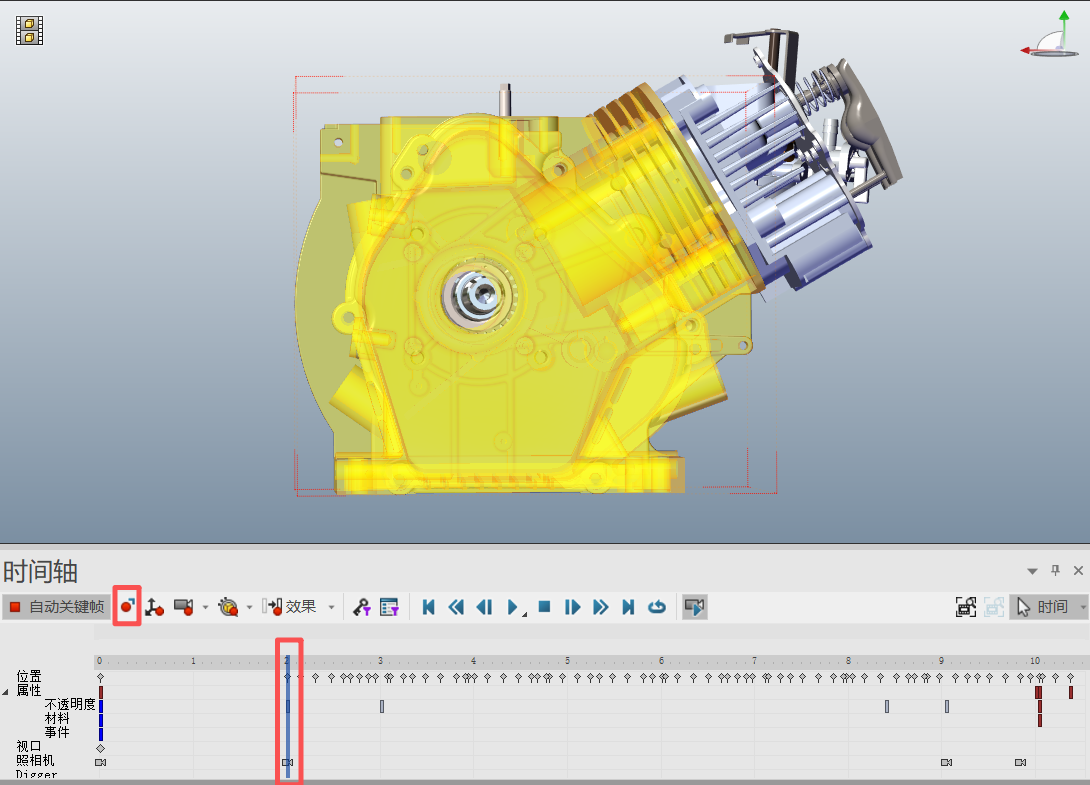This screenshot has height=785, width=1090.
Task: Toggle the camera playback mode icon
Action: tap(694, 607)
